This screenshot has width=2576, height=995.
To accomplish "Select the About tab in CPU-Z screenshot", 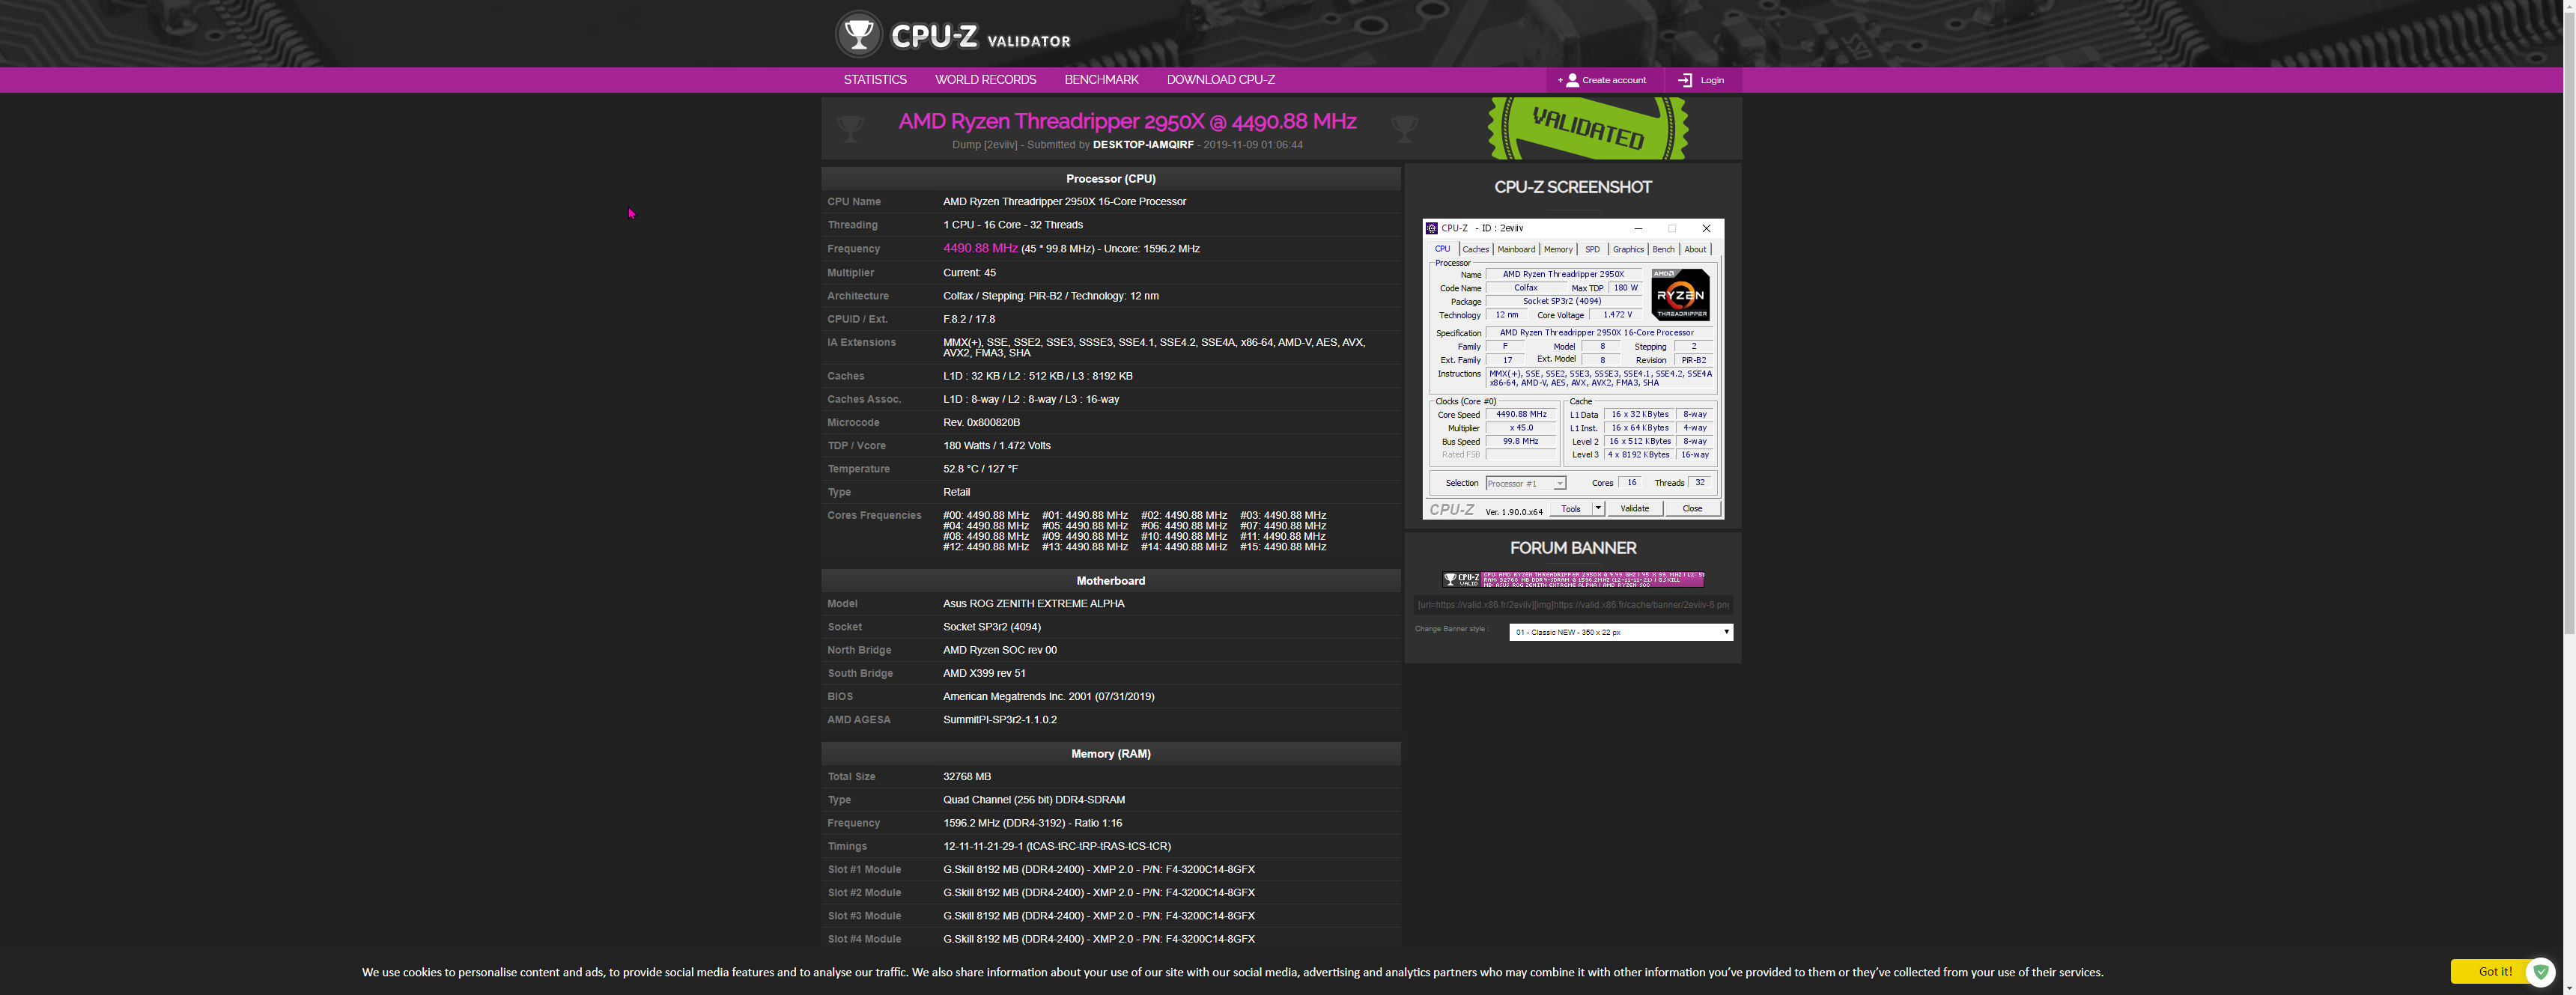I will coord(1695,250).
